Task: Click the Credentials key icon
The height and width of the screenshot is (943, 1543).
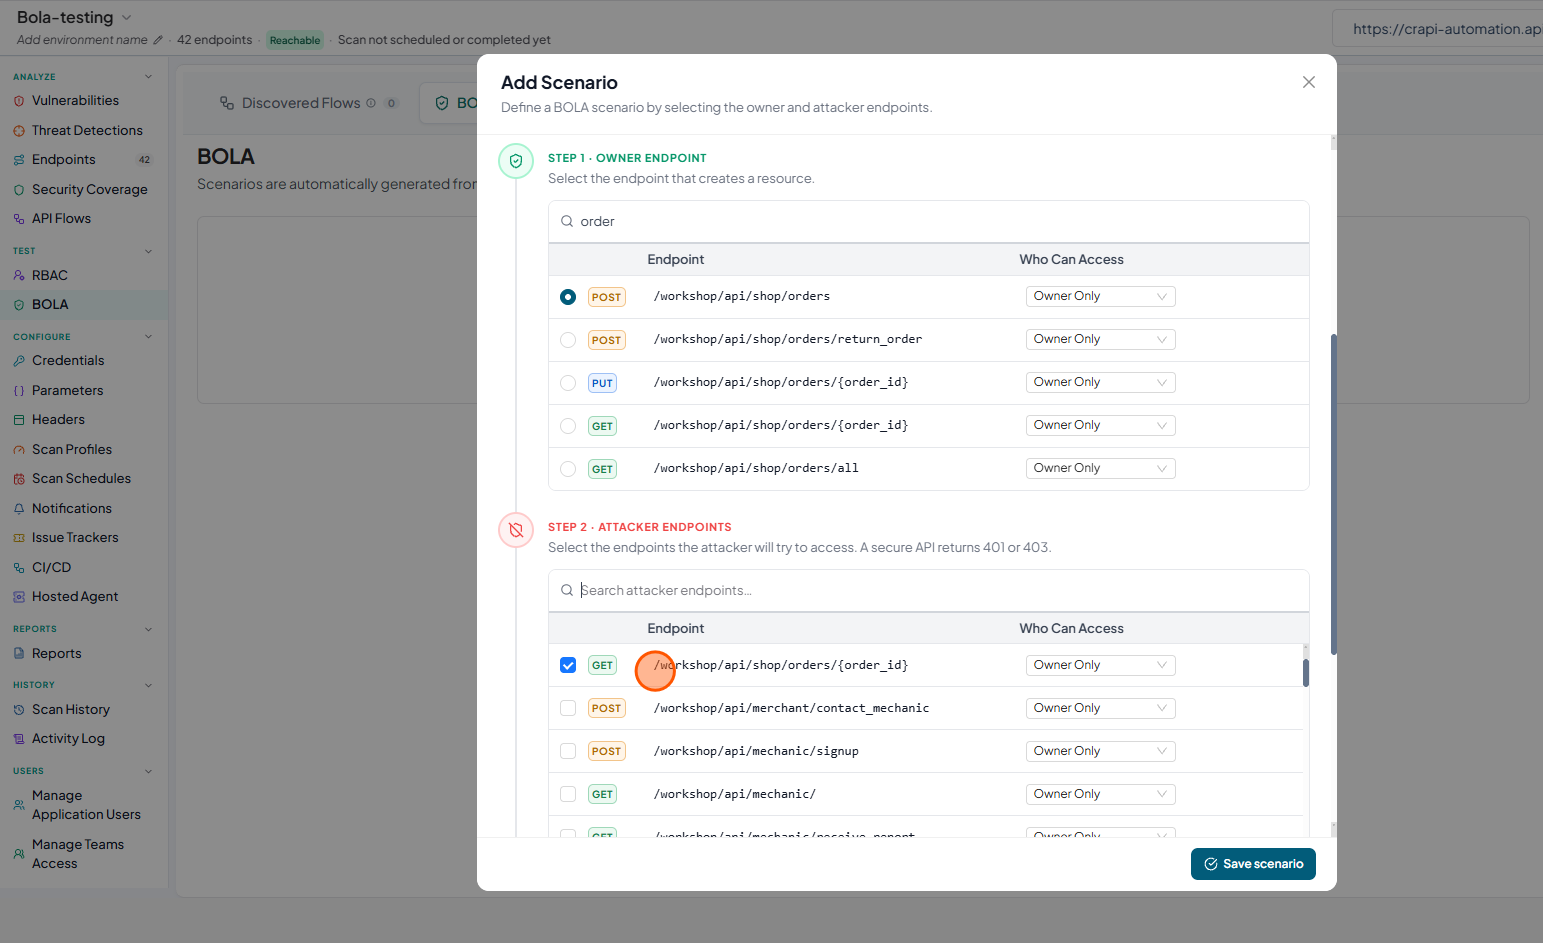Action: (x=19, y=361)
